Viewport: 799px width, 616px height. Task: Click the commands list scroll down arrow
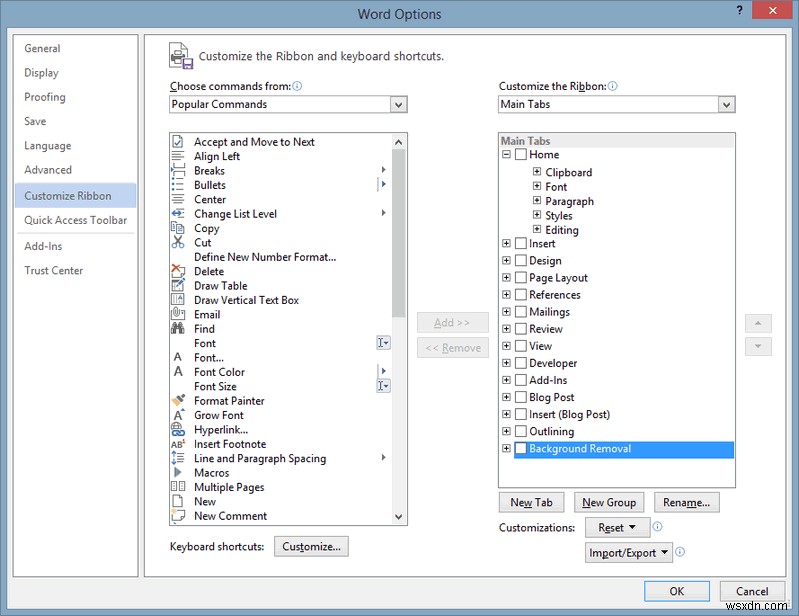pos(398,517)
